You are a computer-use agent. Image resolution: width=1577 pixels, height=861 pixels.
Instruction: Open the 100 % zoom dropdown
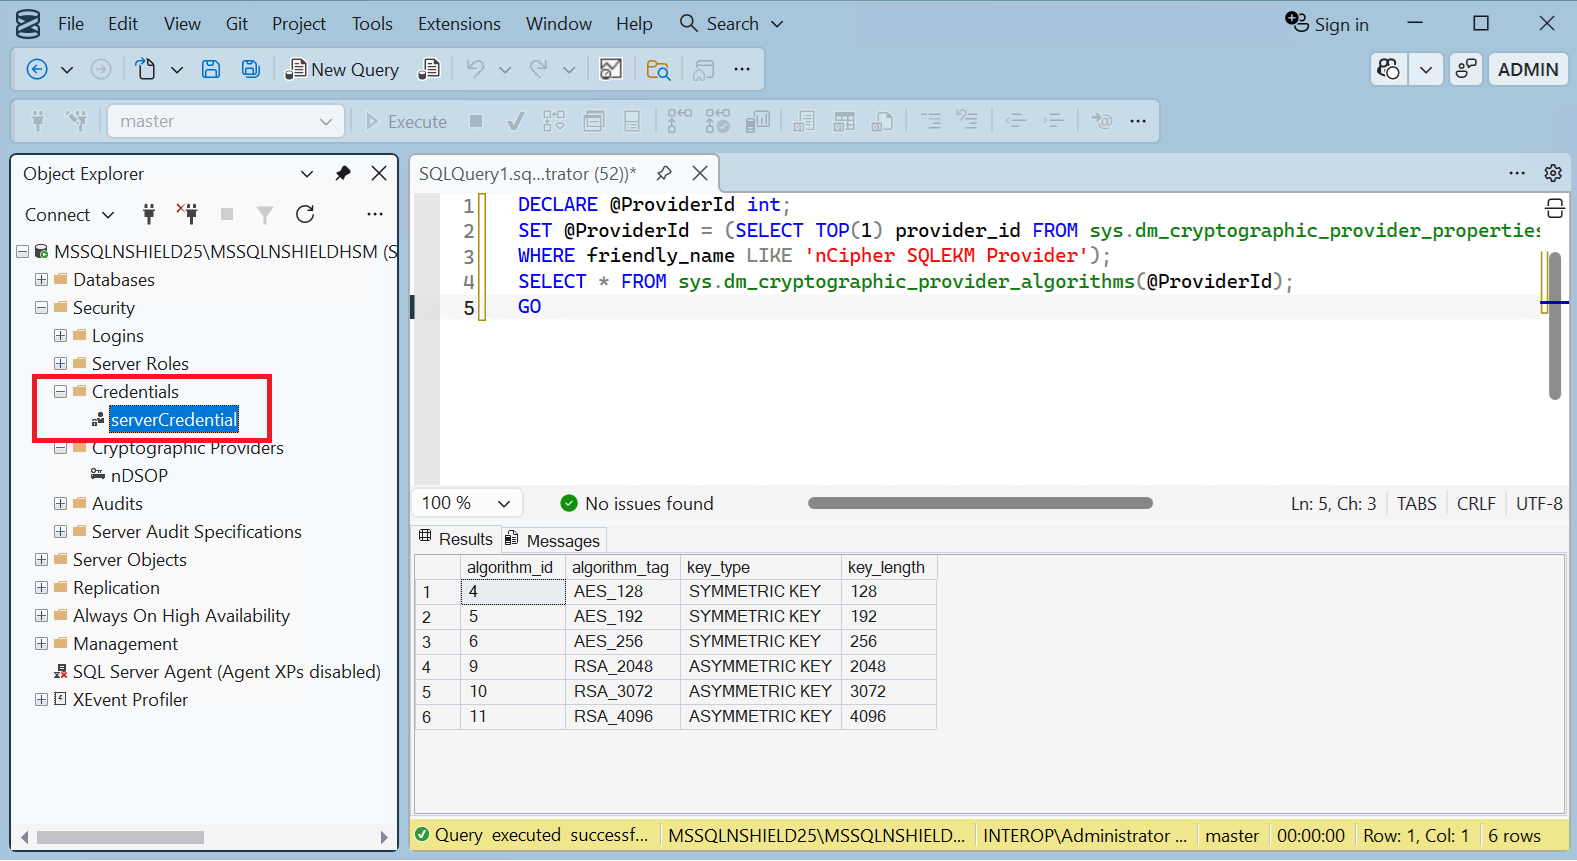[466, 503]
